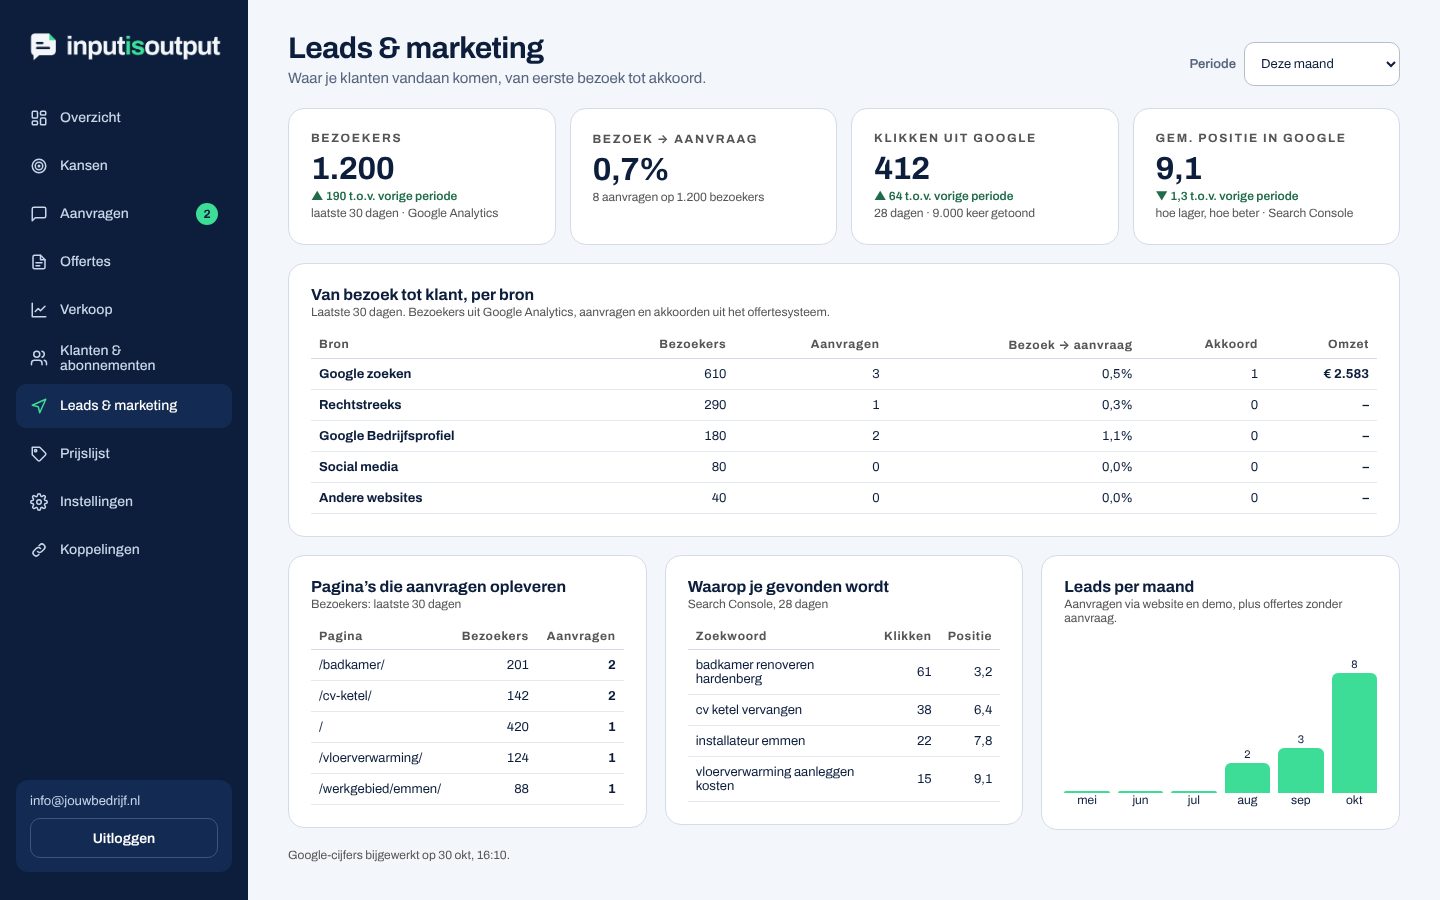The width and height of the screenshot is (1440, 900).
Task: Click the cv ketel vervangen keyword
Action: [x=749, y=710]
